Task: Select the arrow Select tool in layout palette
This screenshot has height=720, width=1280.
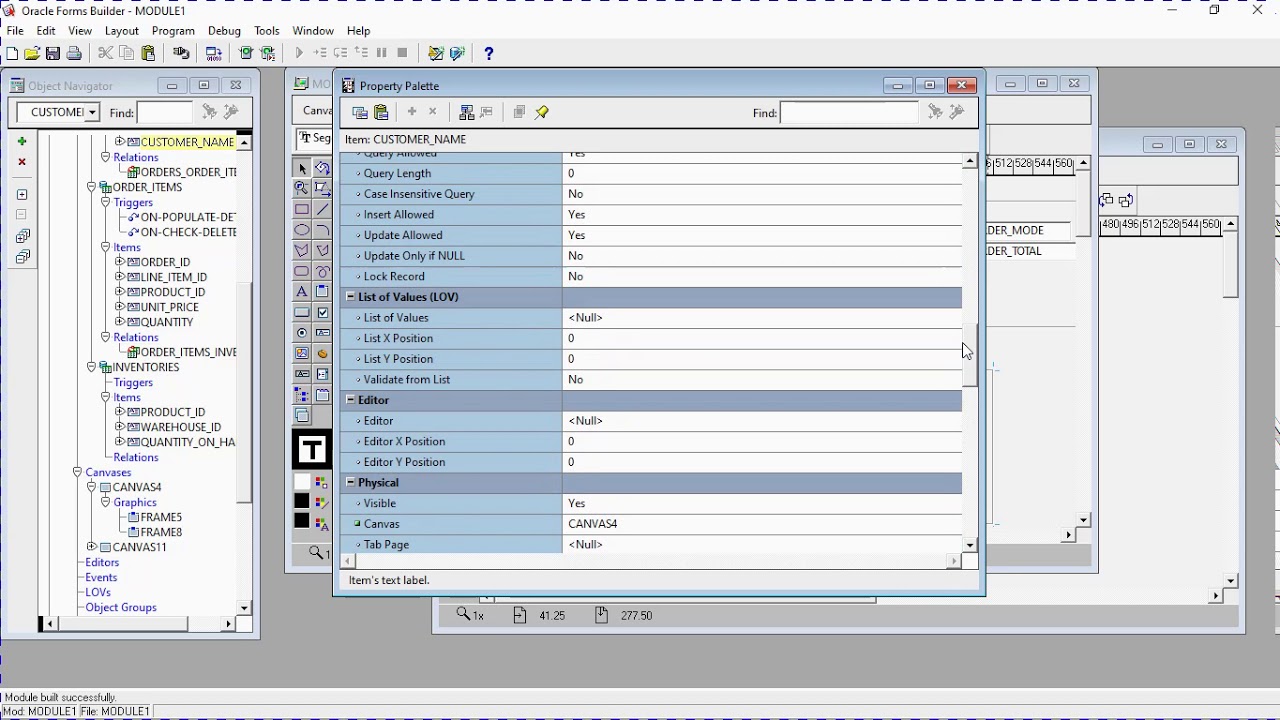Action: coord(302,168)
